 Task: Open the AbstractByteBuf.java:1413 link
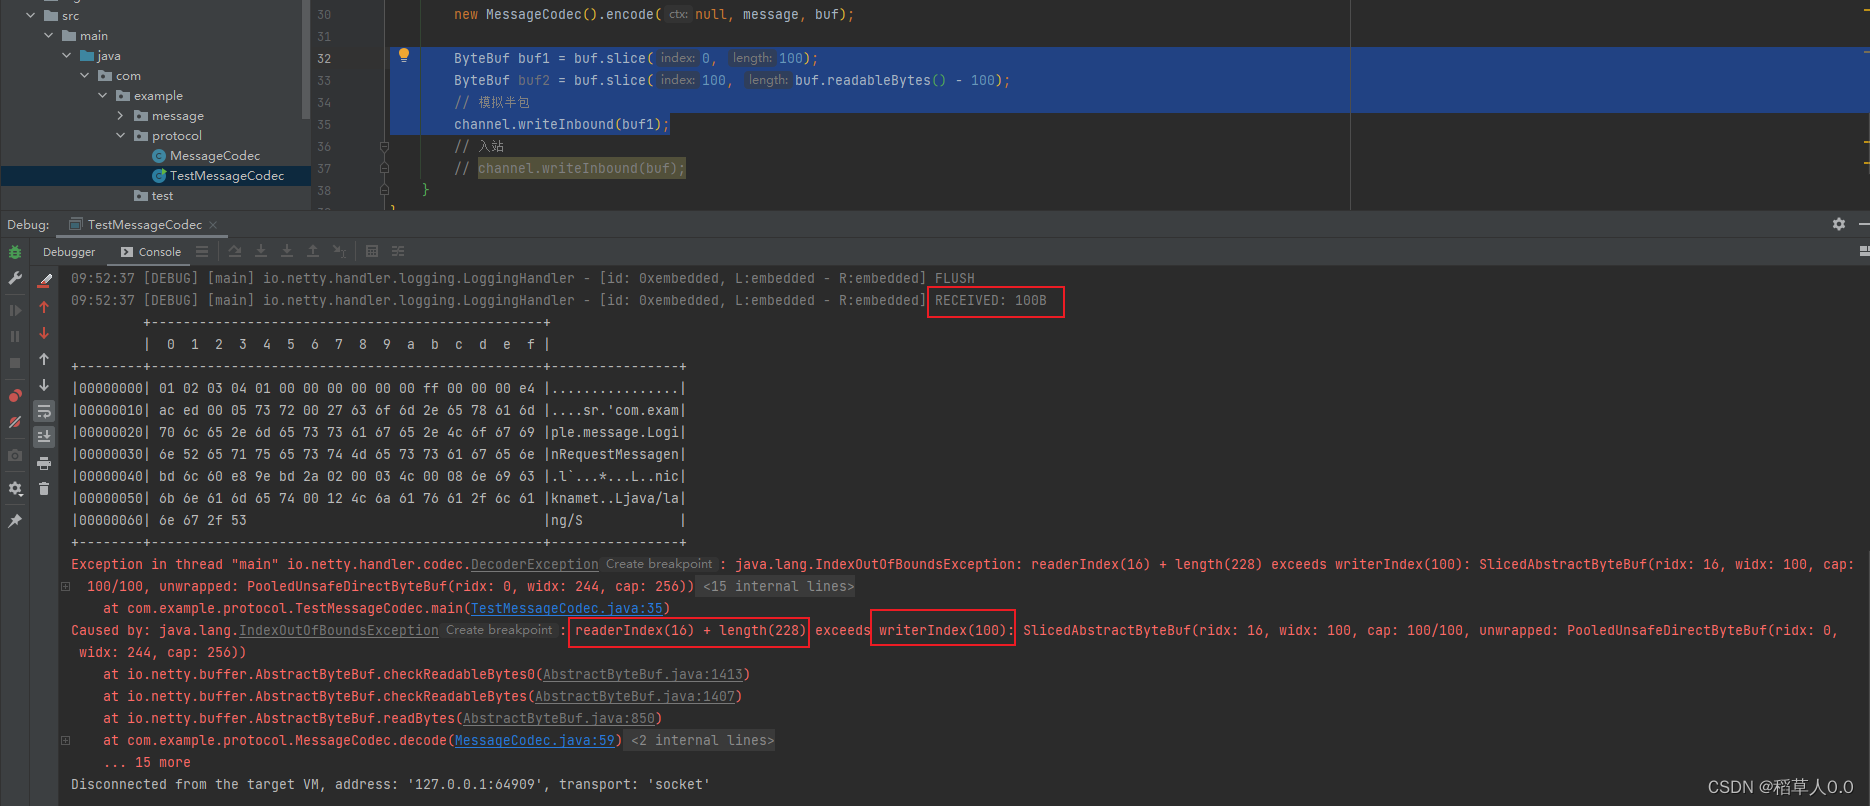[x=643, y=675]
